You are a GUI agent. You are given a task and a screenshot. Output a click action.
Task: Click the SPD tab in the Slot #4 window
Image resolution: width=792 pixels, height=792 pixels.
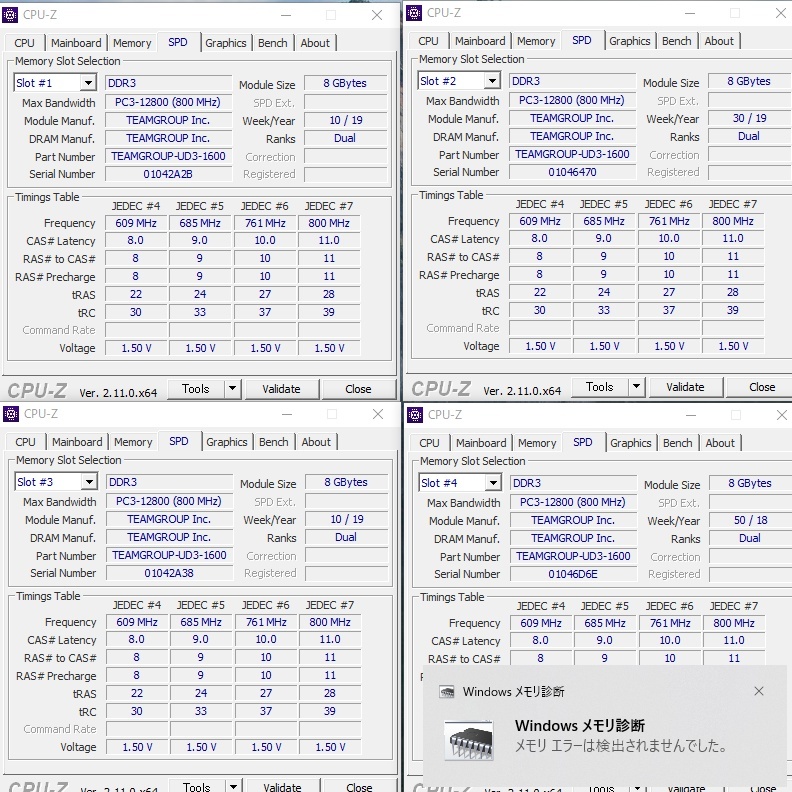point(583,442)
